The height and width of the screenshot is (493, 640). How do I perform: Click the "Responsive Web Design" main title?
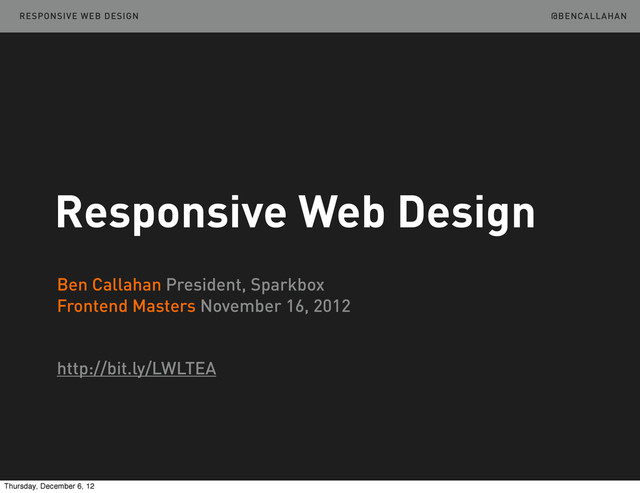[x=296, y=213]
